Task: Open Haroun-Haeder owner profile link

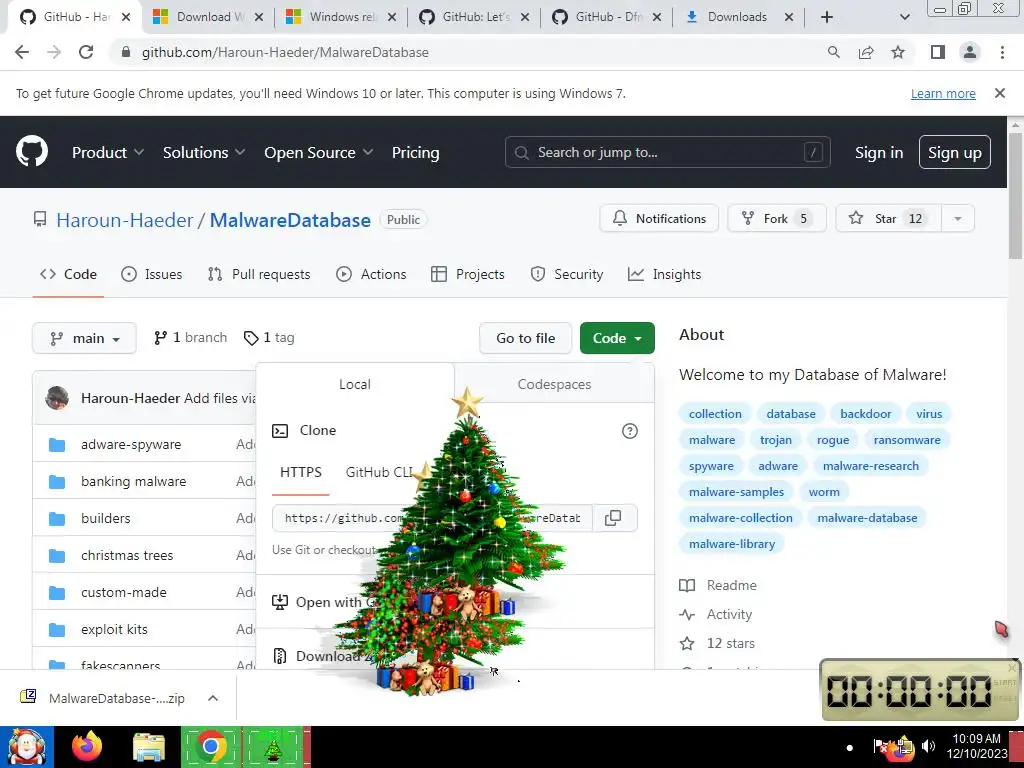Action: (125, 220)
